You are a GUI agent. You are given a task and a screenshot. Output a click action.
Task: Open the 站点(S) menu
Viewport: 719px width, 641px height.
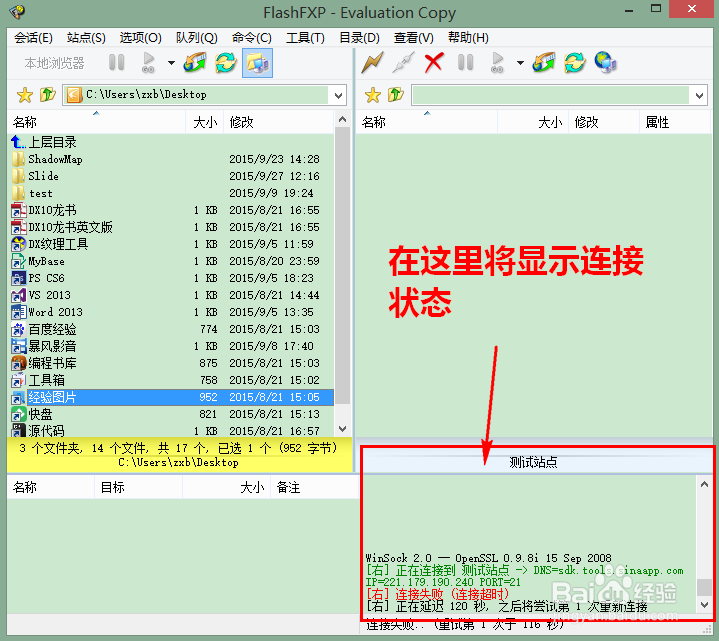pyautogui.click(x=86, y=38)
